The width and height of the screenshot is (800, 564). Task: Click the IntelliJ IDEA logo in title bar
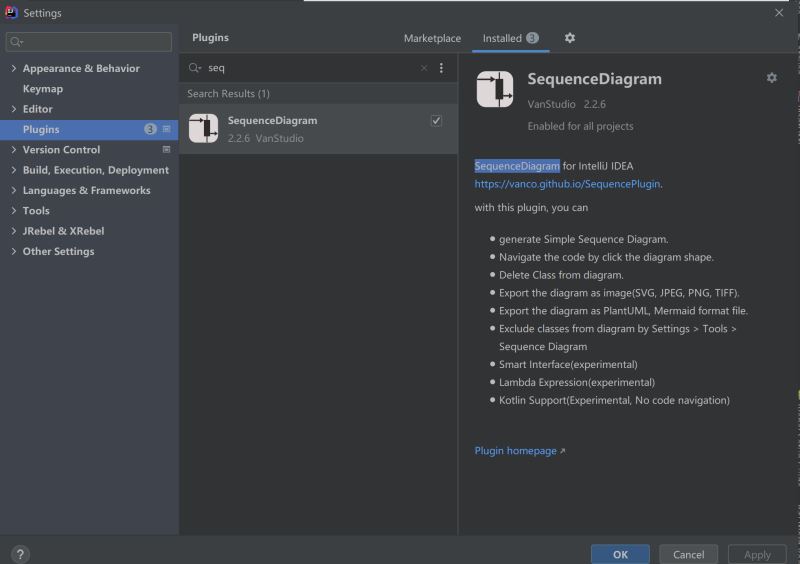(x=11, y=12)
